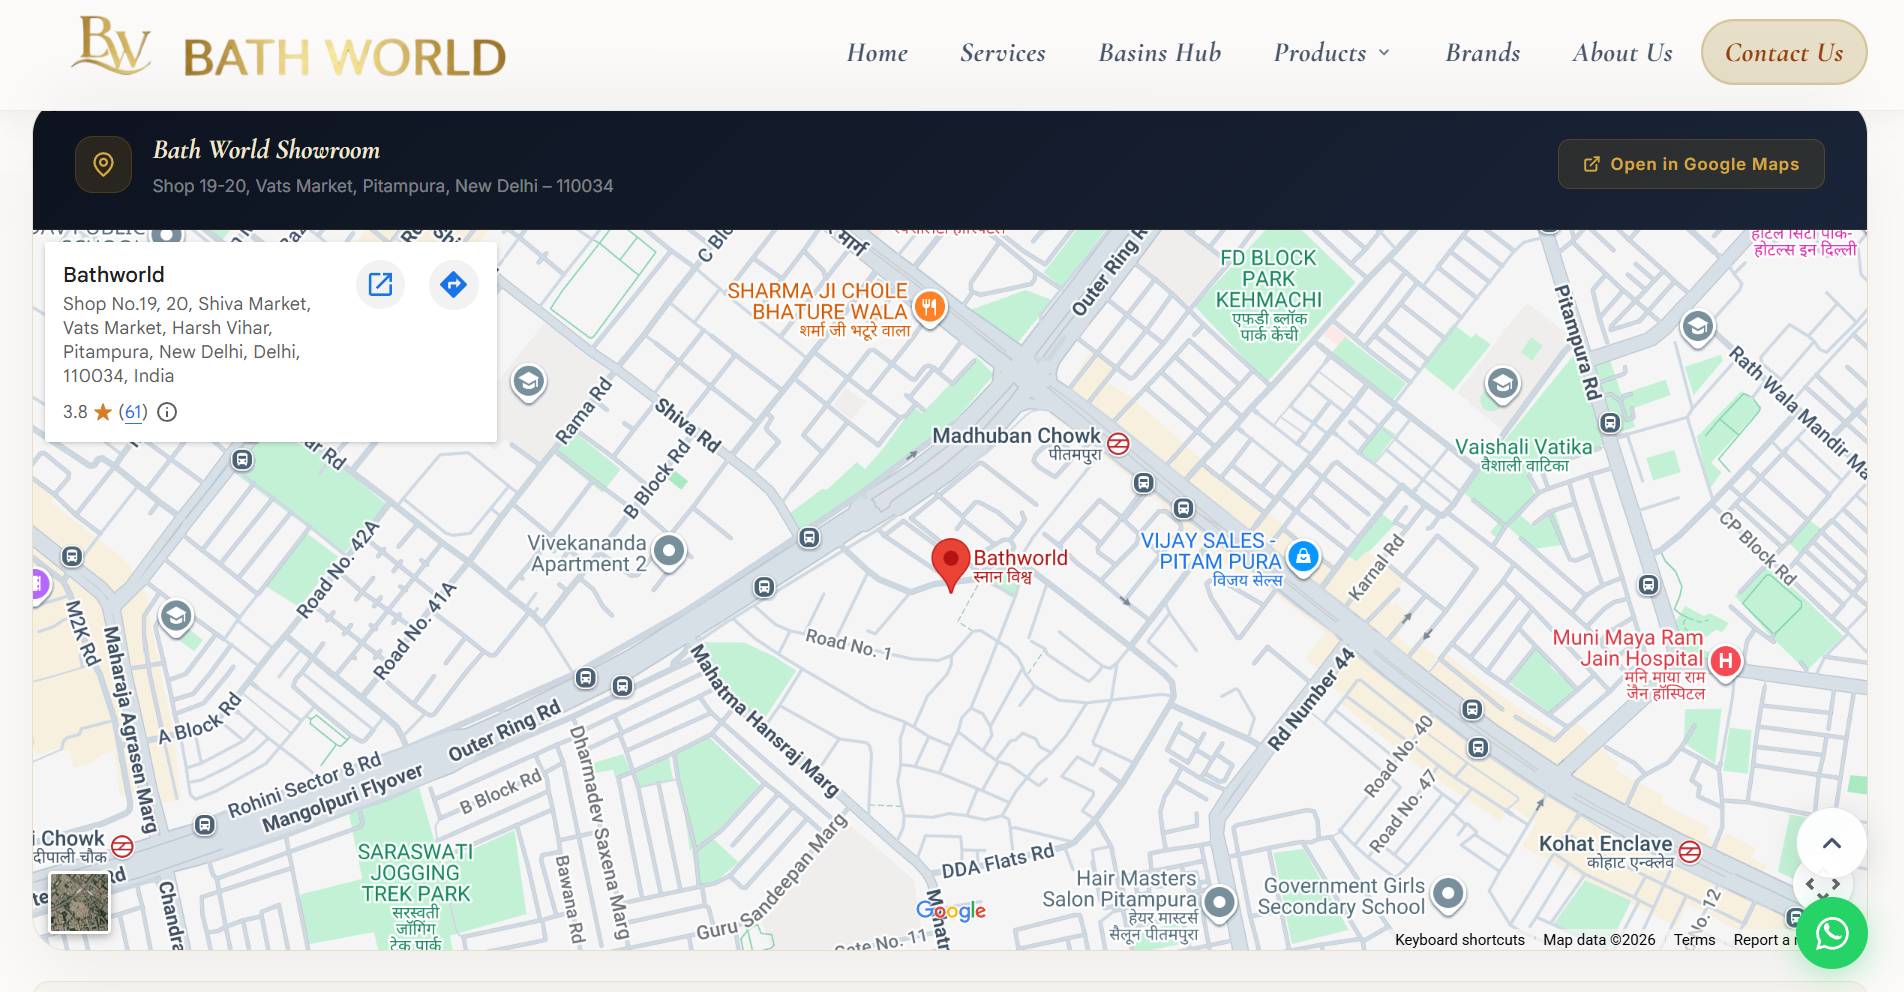Click the Bath World logo
This screenshot has width=1904, height=992.
(289, 50)
